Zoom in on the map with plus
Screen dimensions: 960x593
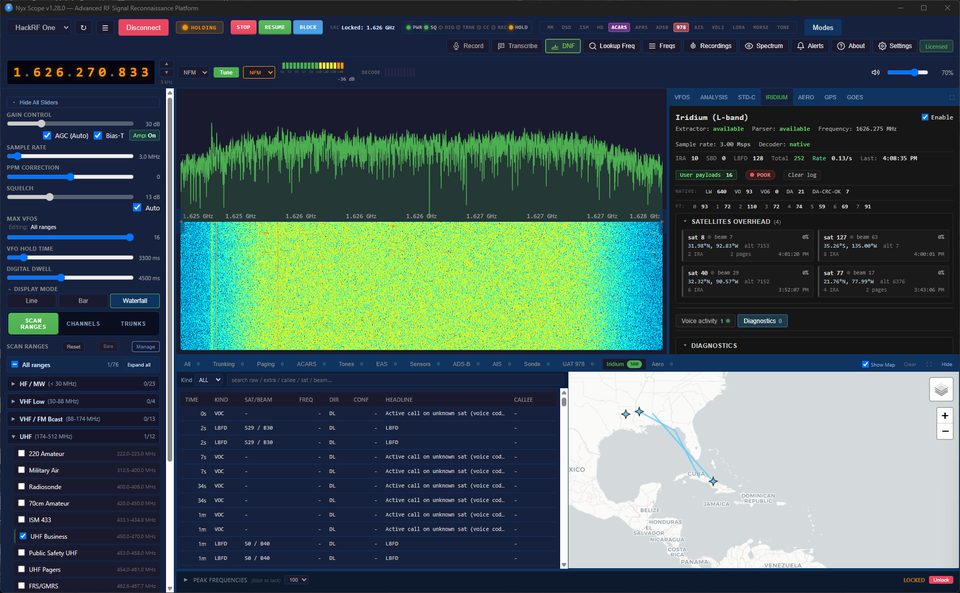coord(945,416)
